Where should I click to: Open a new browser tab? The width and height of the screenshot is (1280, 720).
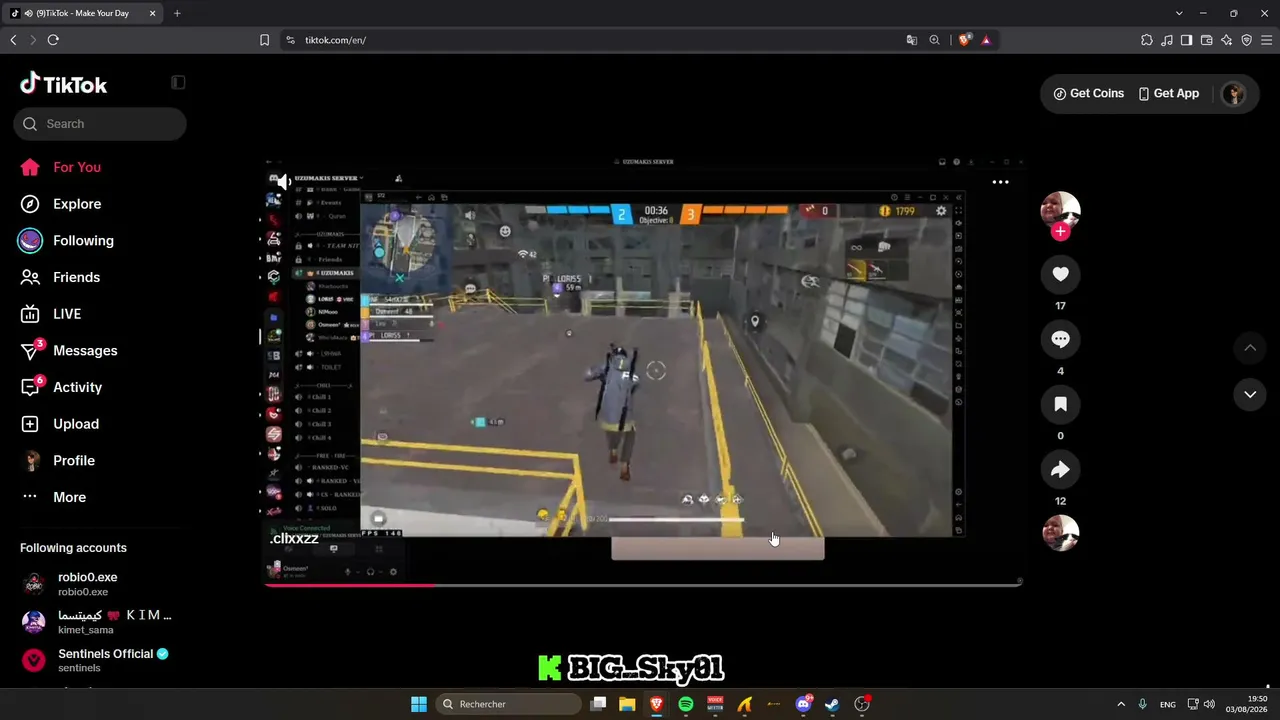pyautogui.click(x=177, y=13)
